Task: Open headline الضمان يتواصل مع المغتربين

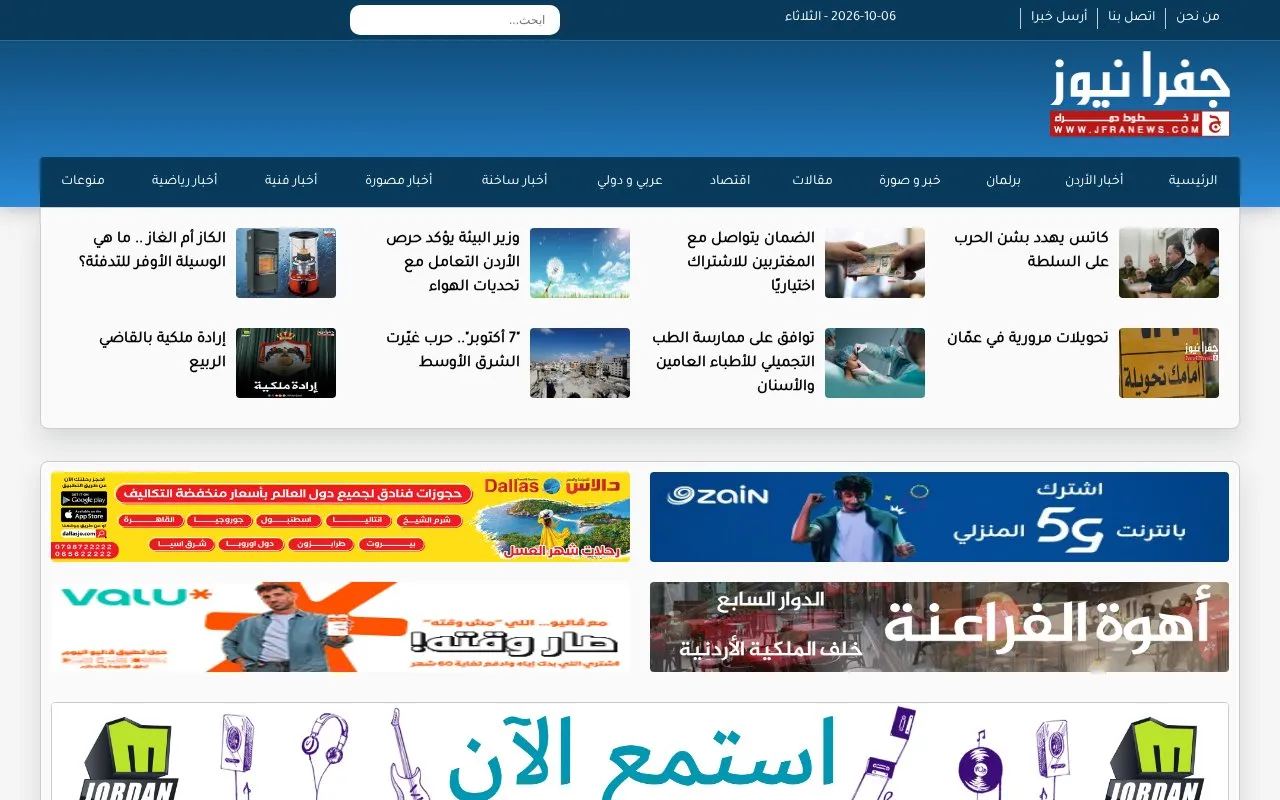Action: pos(751,262)
